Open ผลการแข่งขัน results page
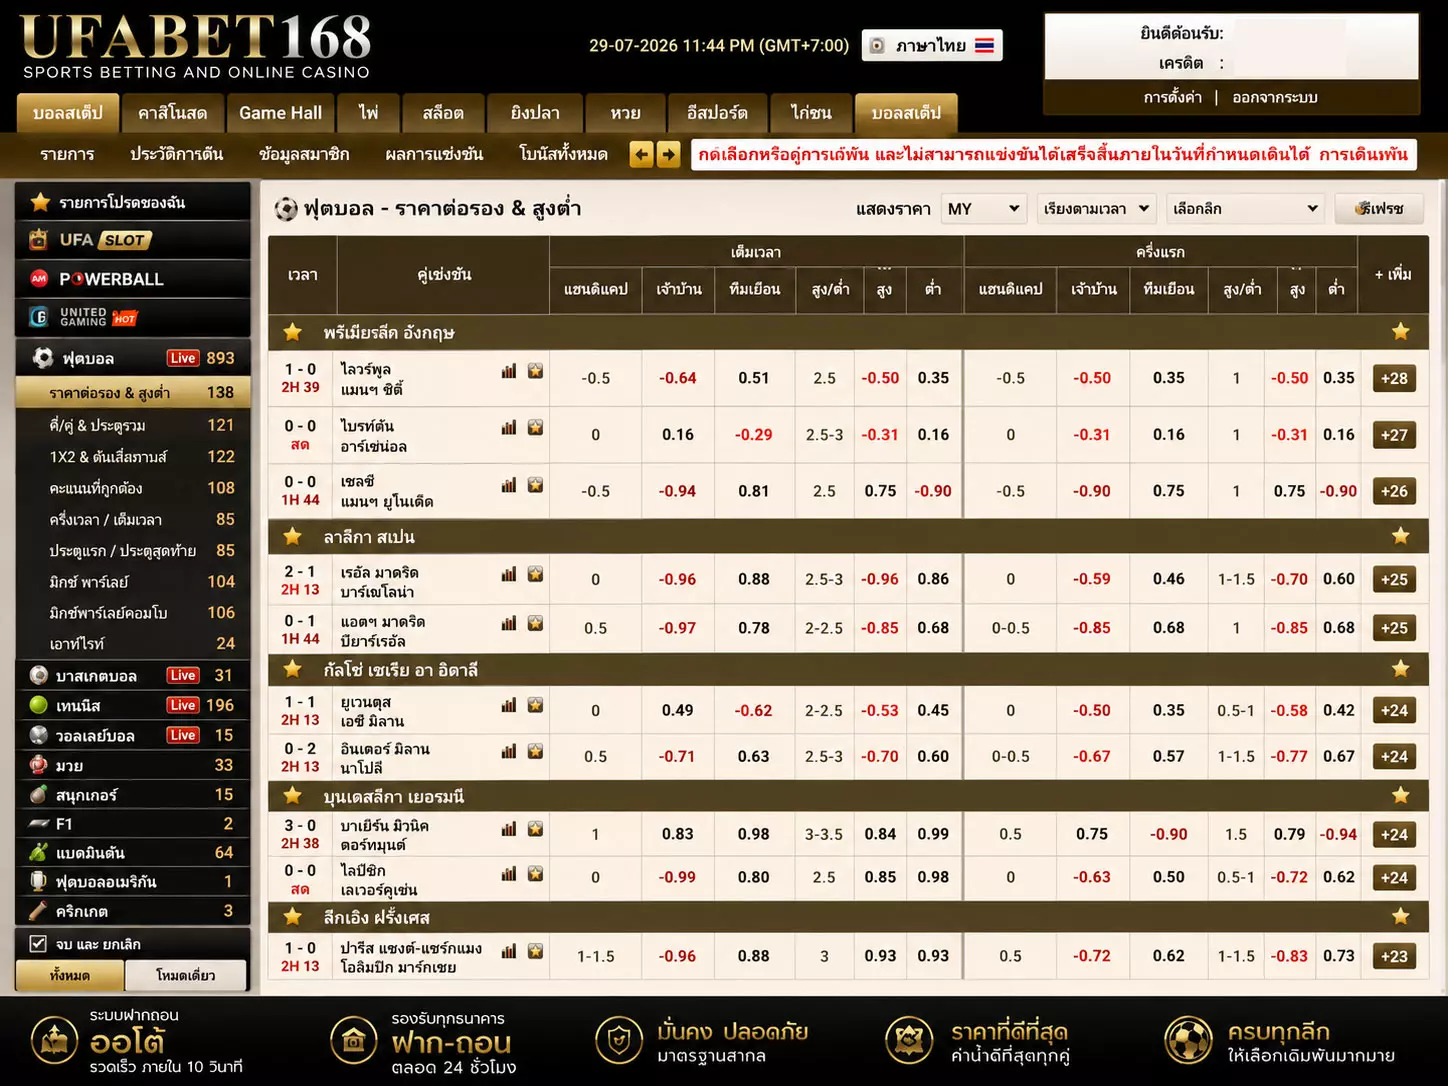This screenshot has height=1086, width=1448. tap(434, 154)
